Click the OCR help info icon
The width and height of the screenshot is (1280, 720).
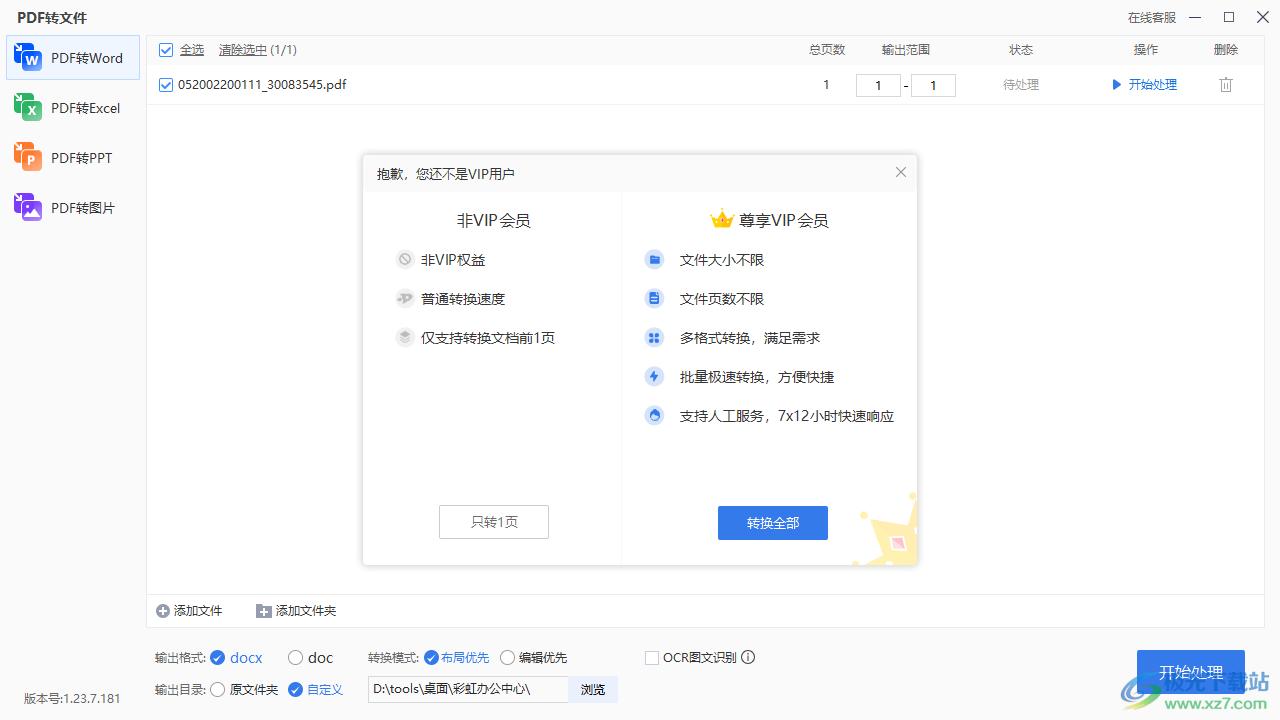coord(748,657)
